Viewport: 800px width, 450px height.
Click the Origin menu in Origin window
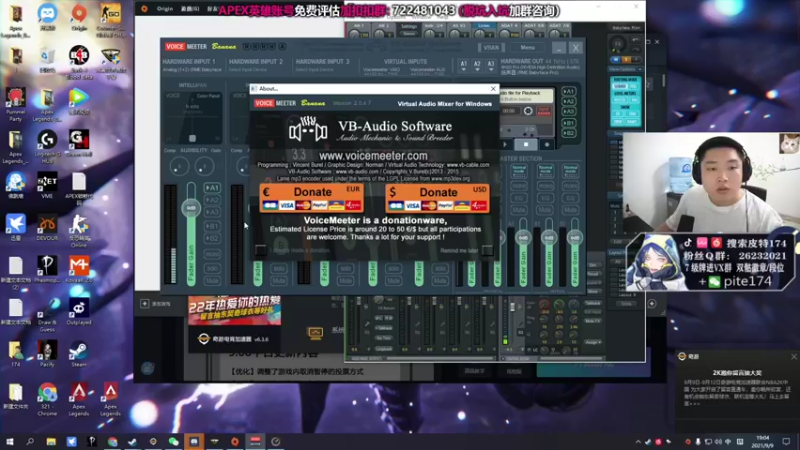point(164,9)
